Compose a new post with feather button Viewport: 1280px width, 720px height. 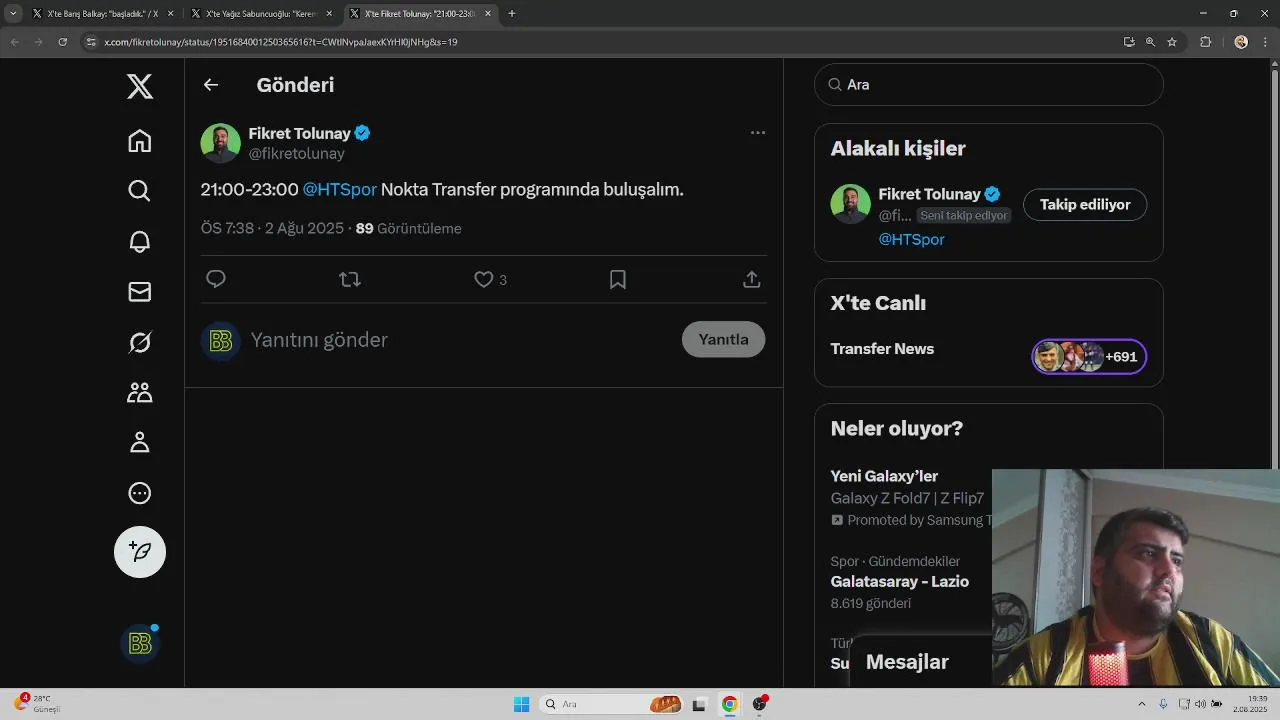pyautogui.click(x=140, y=552)
